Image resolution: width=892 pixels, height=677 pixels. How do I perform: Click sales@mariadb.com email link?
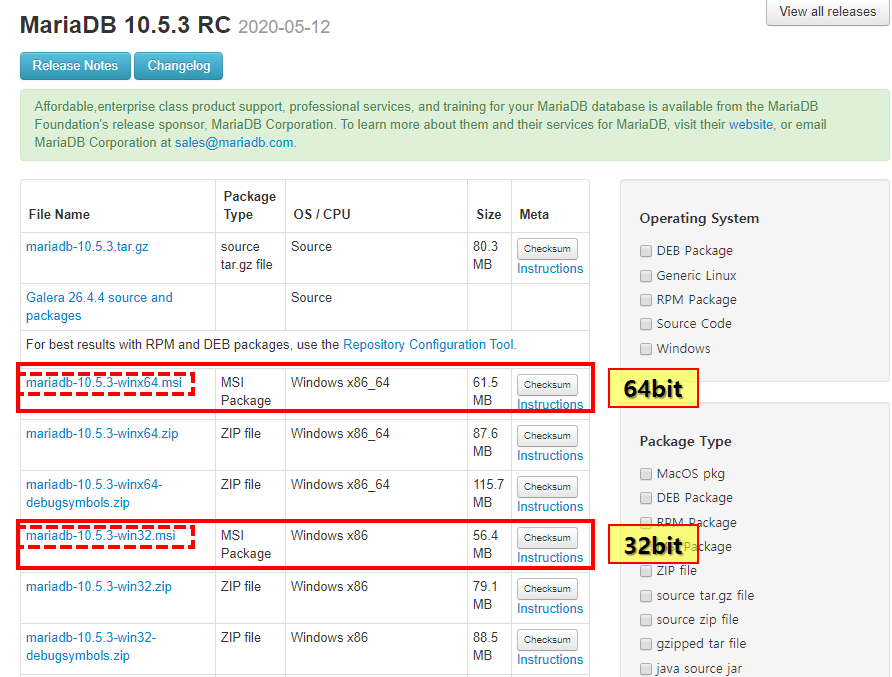[x=234, y=143]
